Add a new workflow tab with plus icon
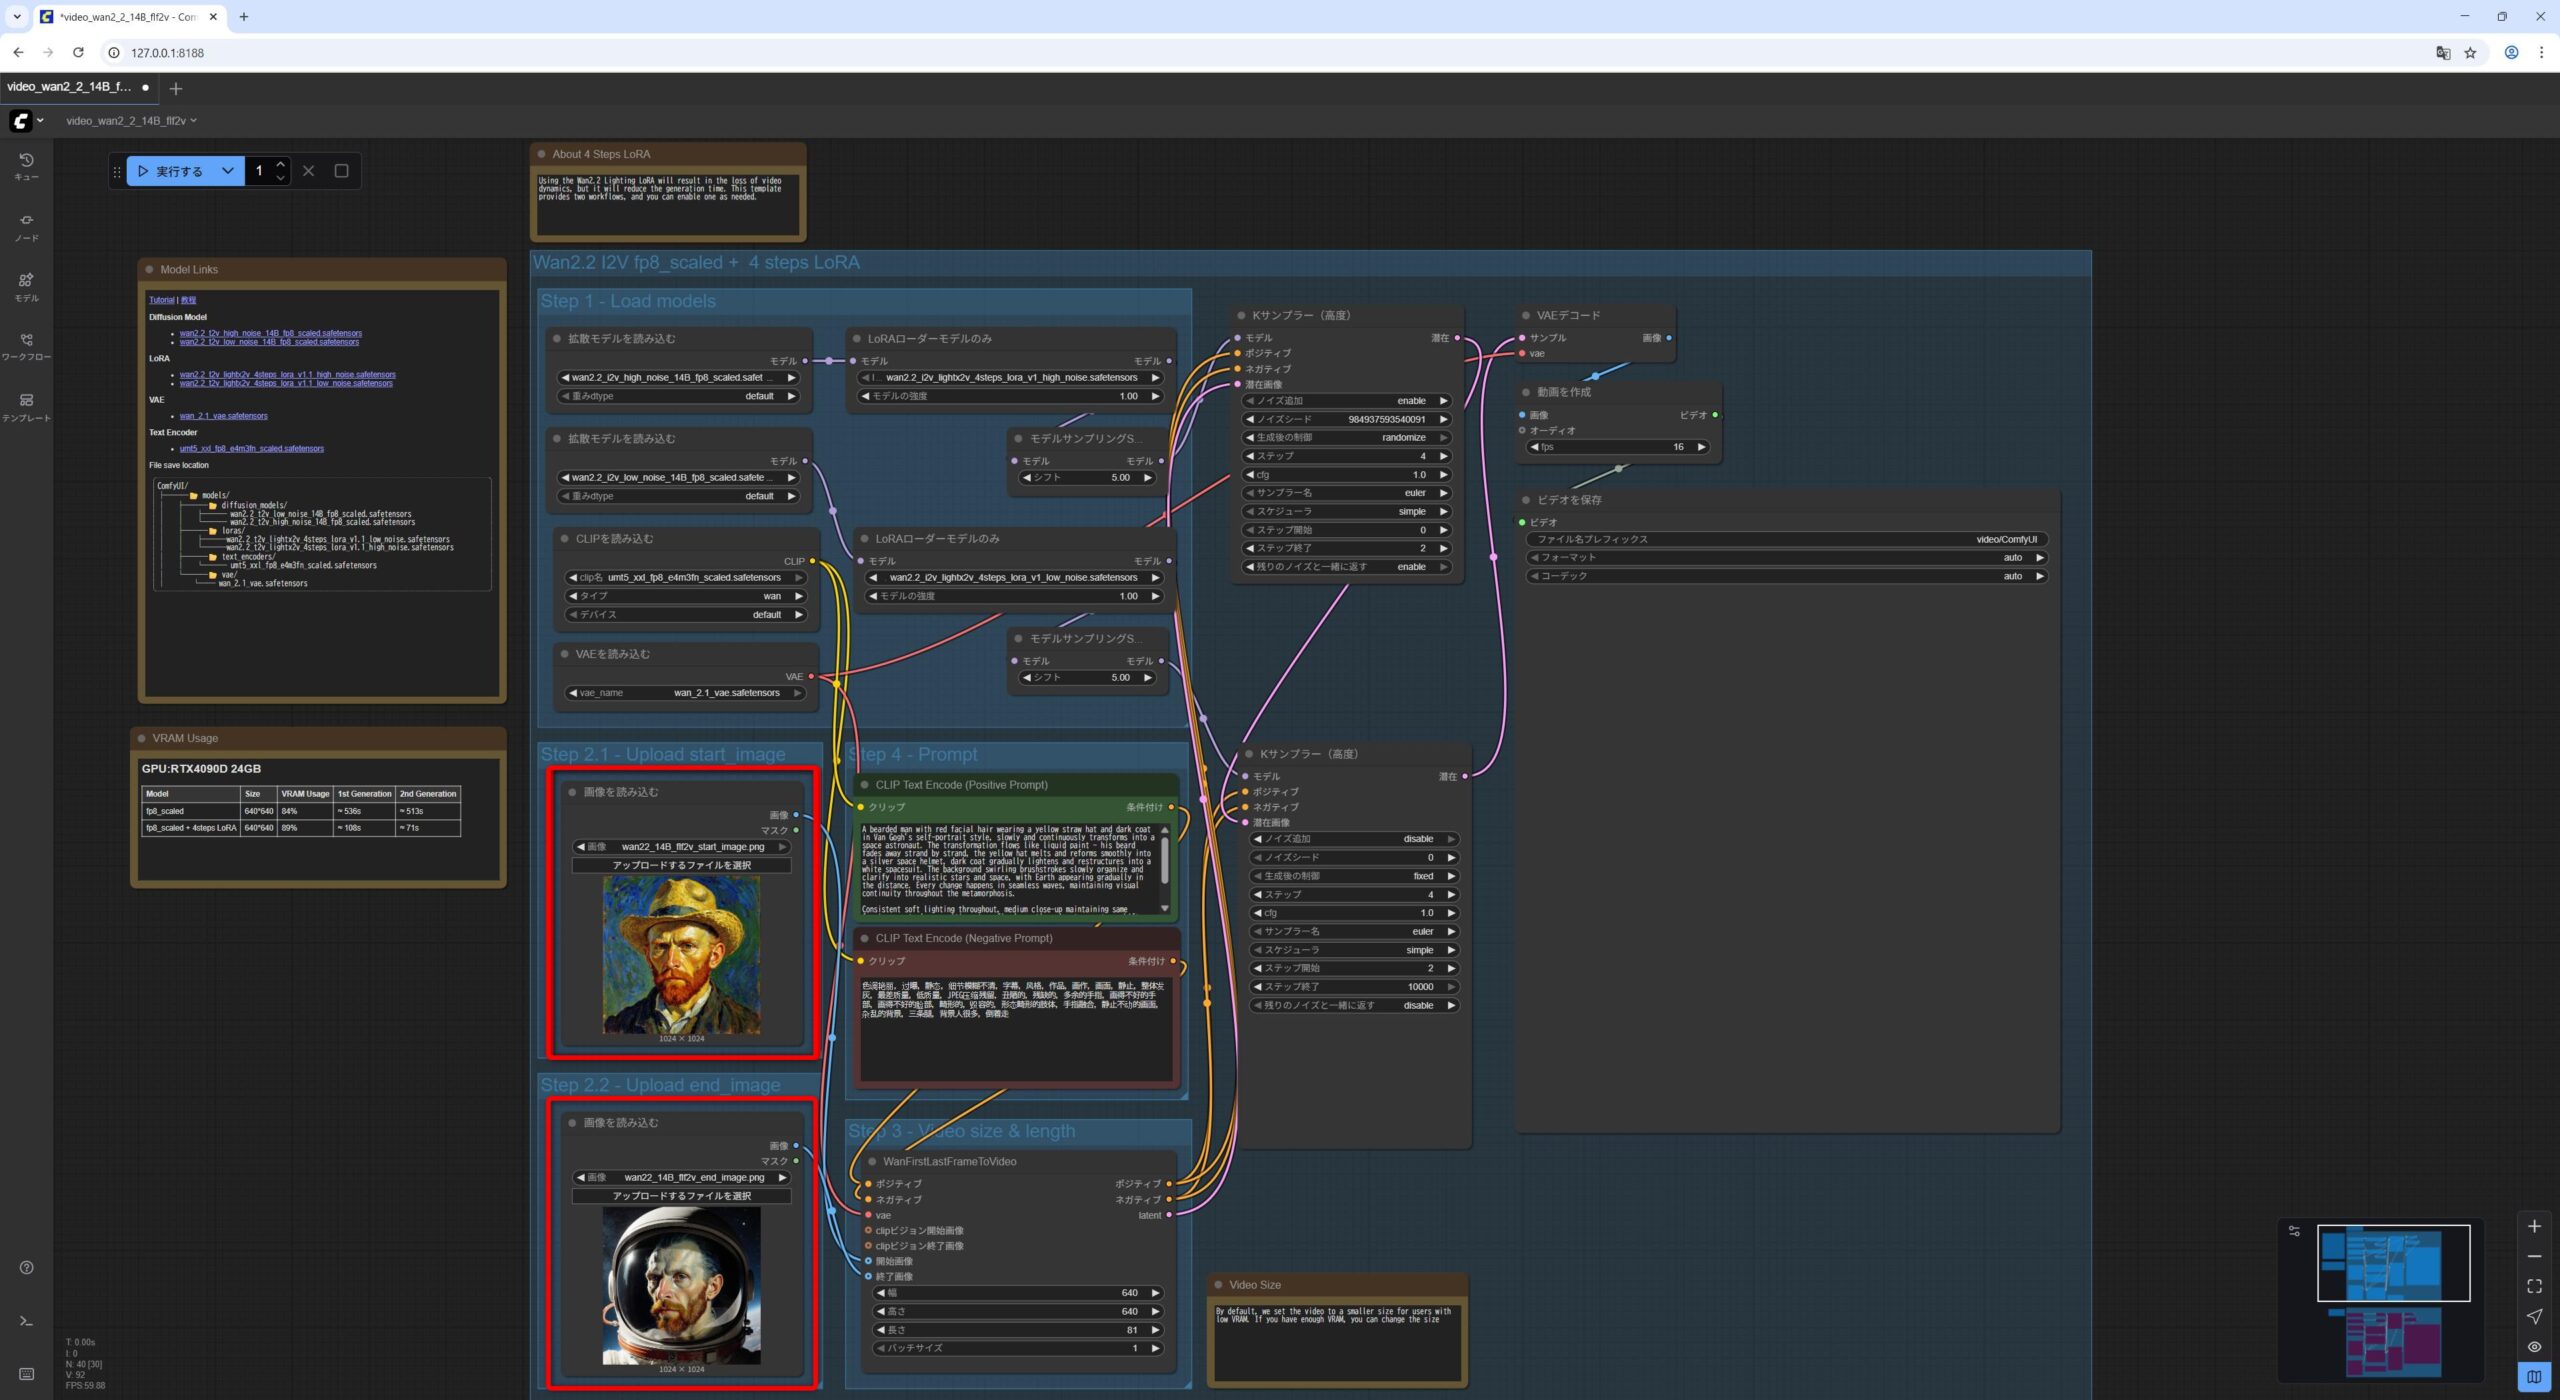This screenshot has width=2560, height=1400. 176,89
